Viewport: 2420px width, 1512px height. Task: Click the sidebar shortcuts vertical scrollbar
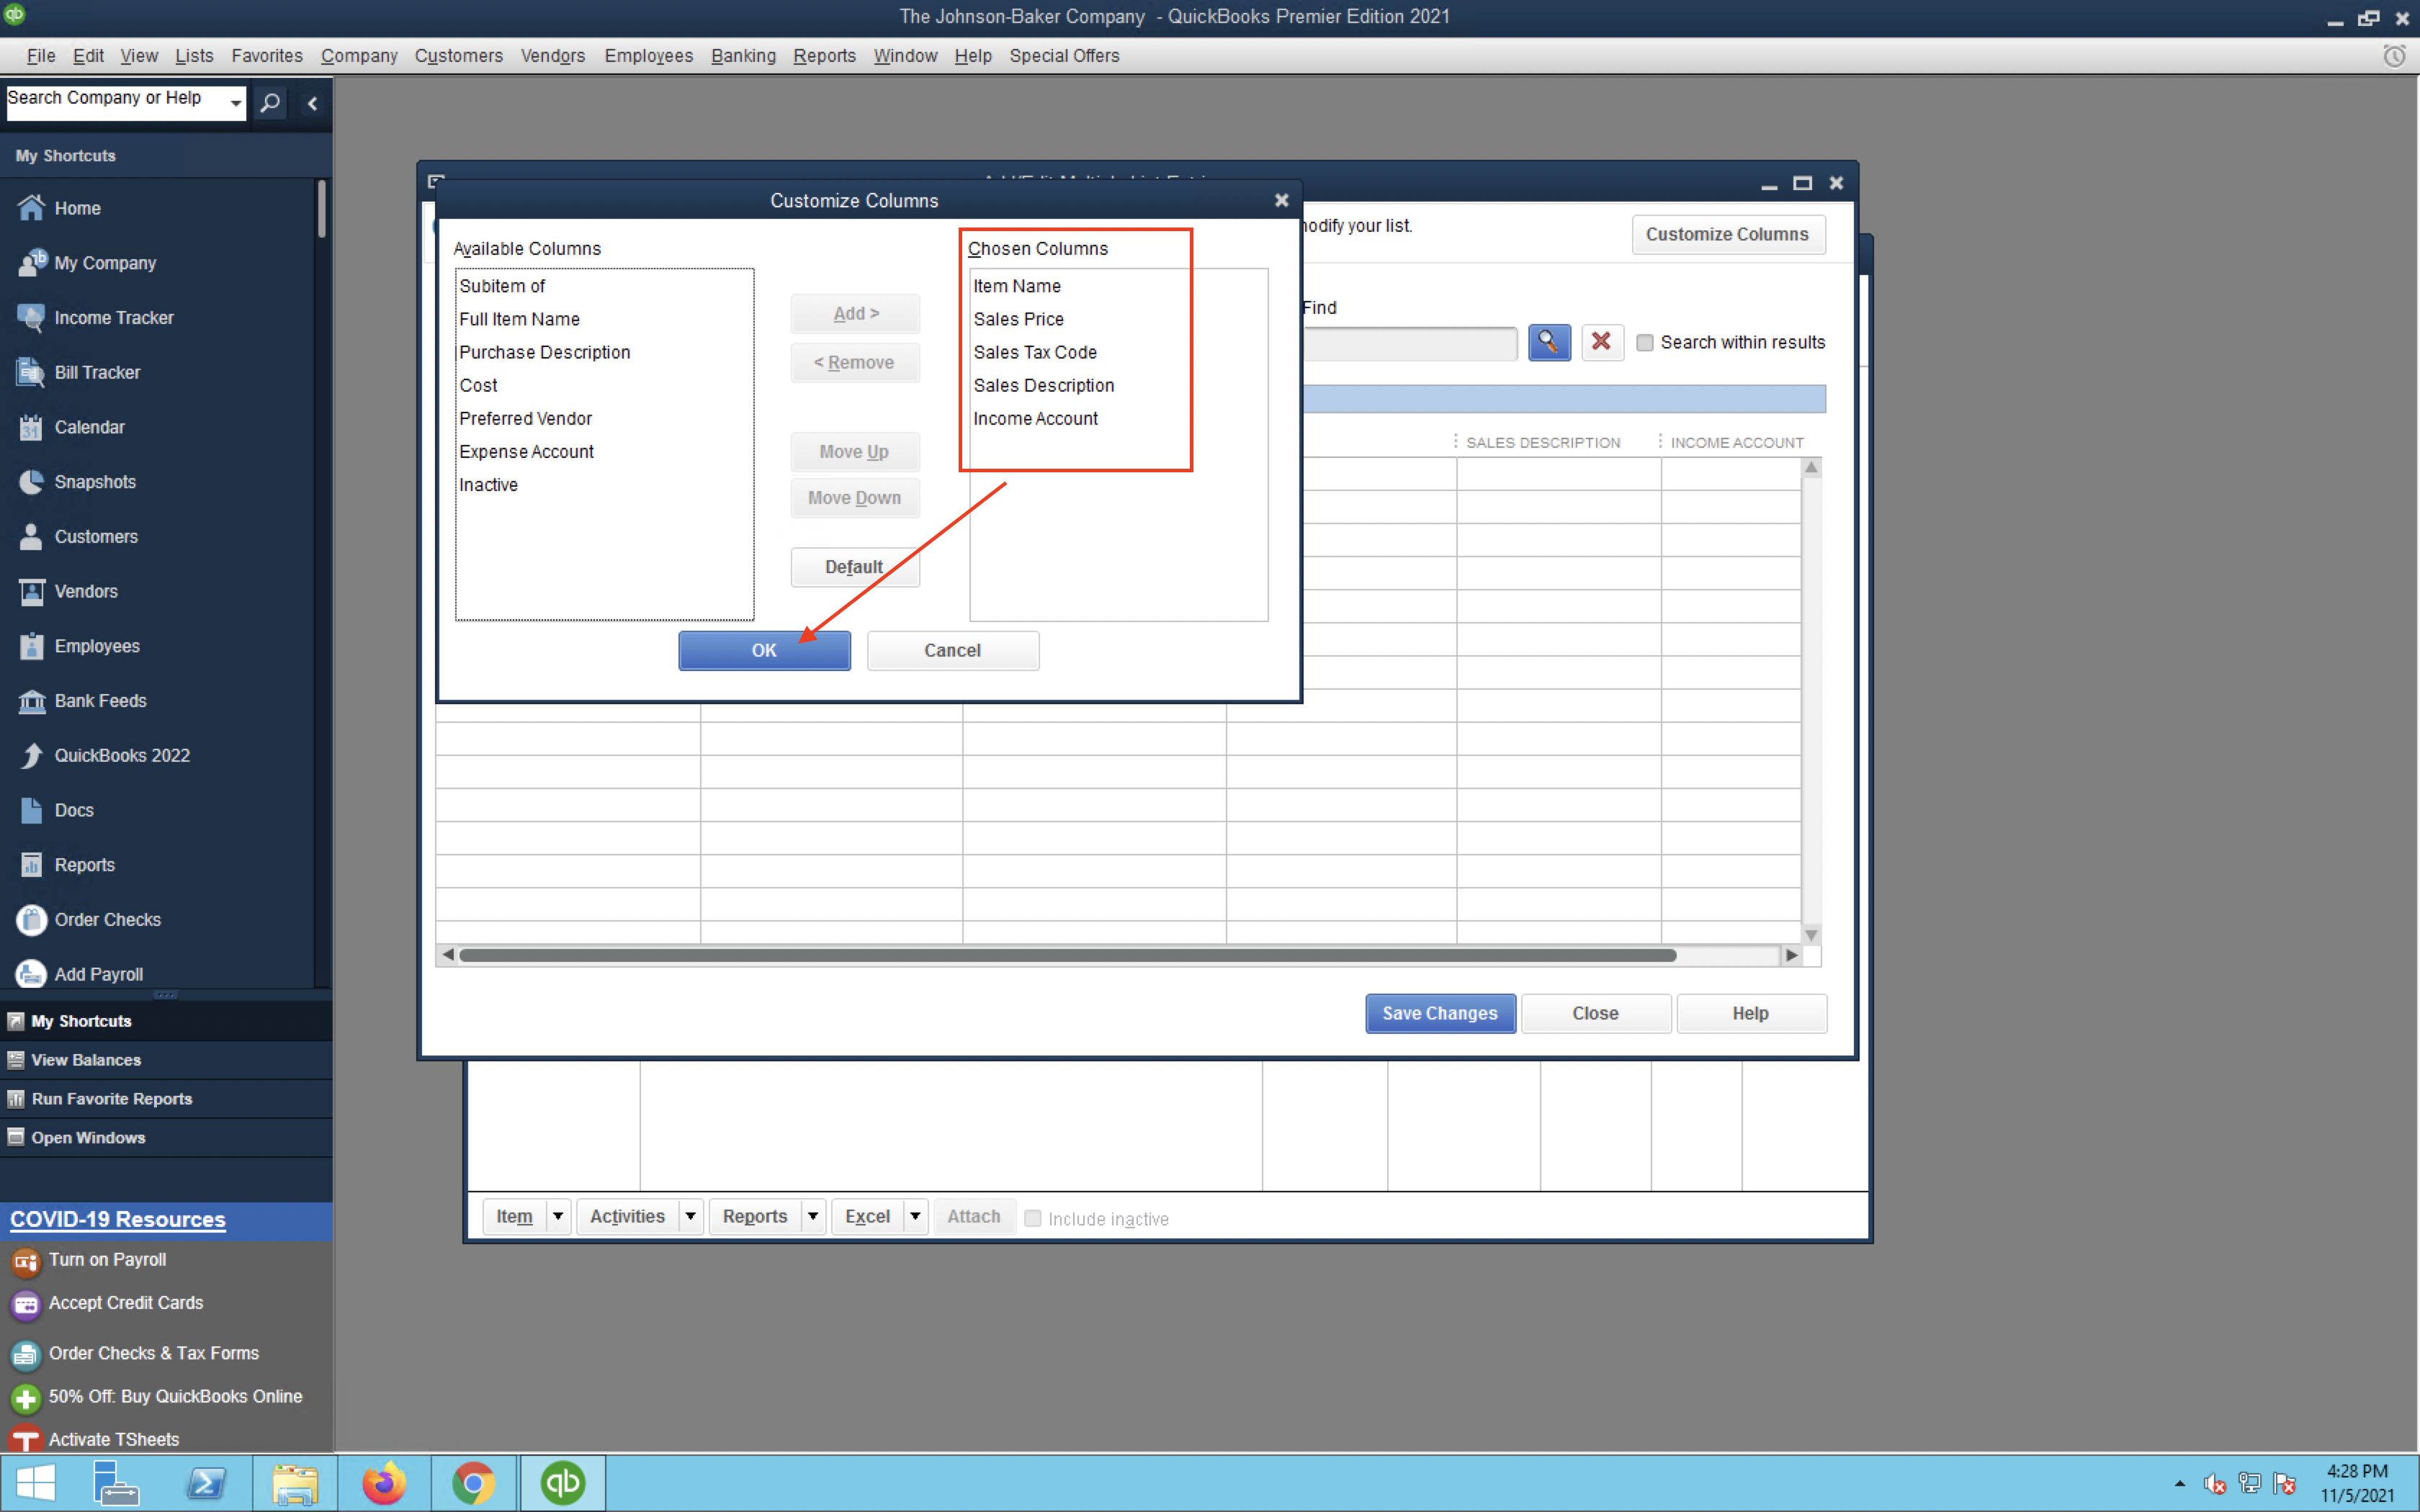321,208
